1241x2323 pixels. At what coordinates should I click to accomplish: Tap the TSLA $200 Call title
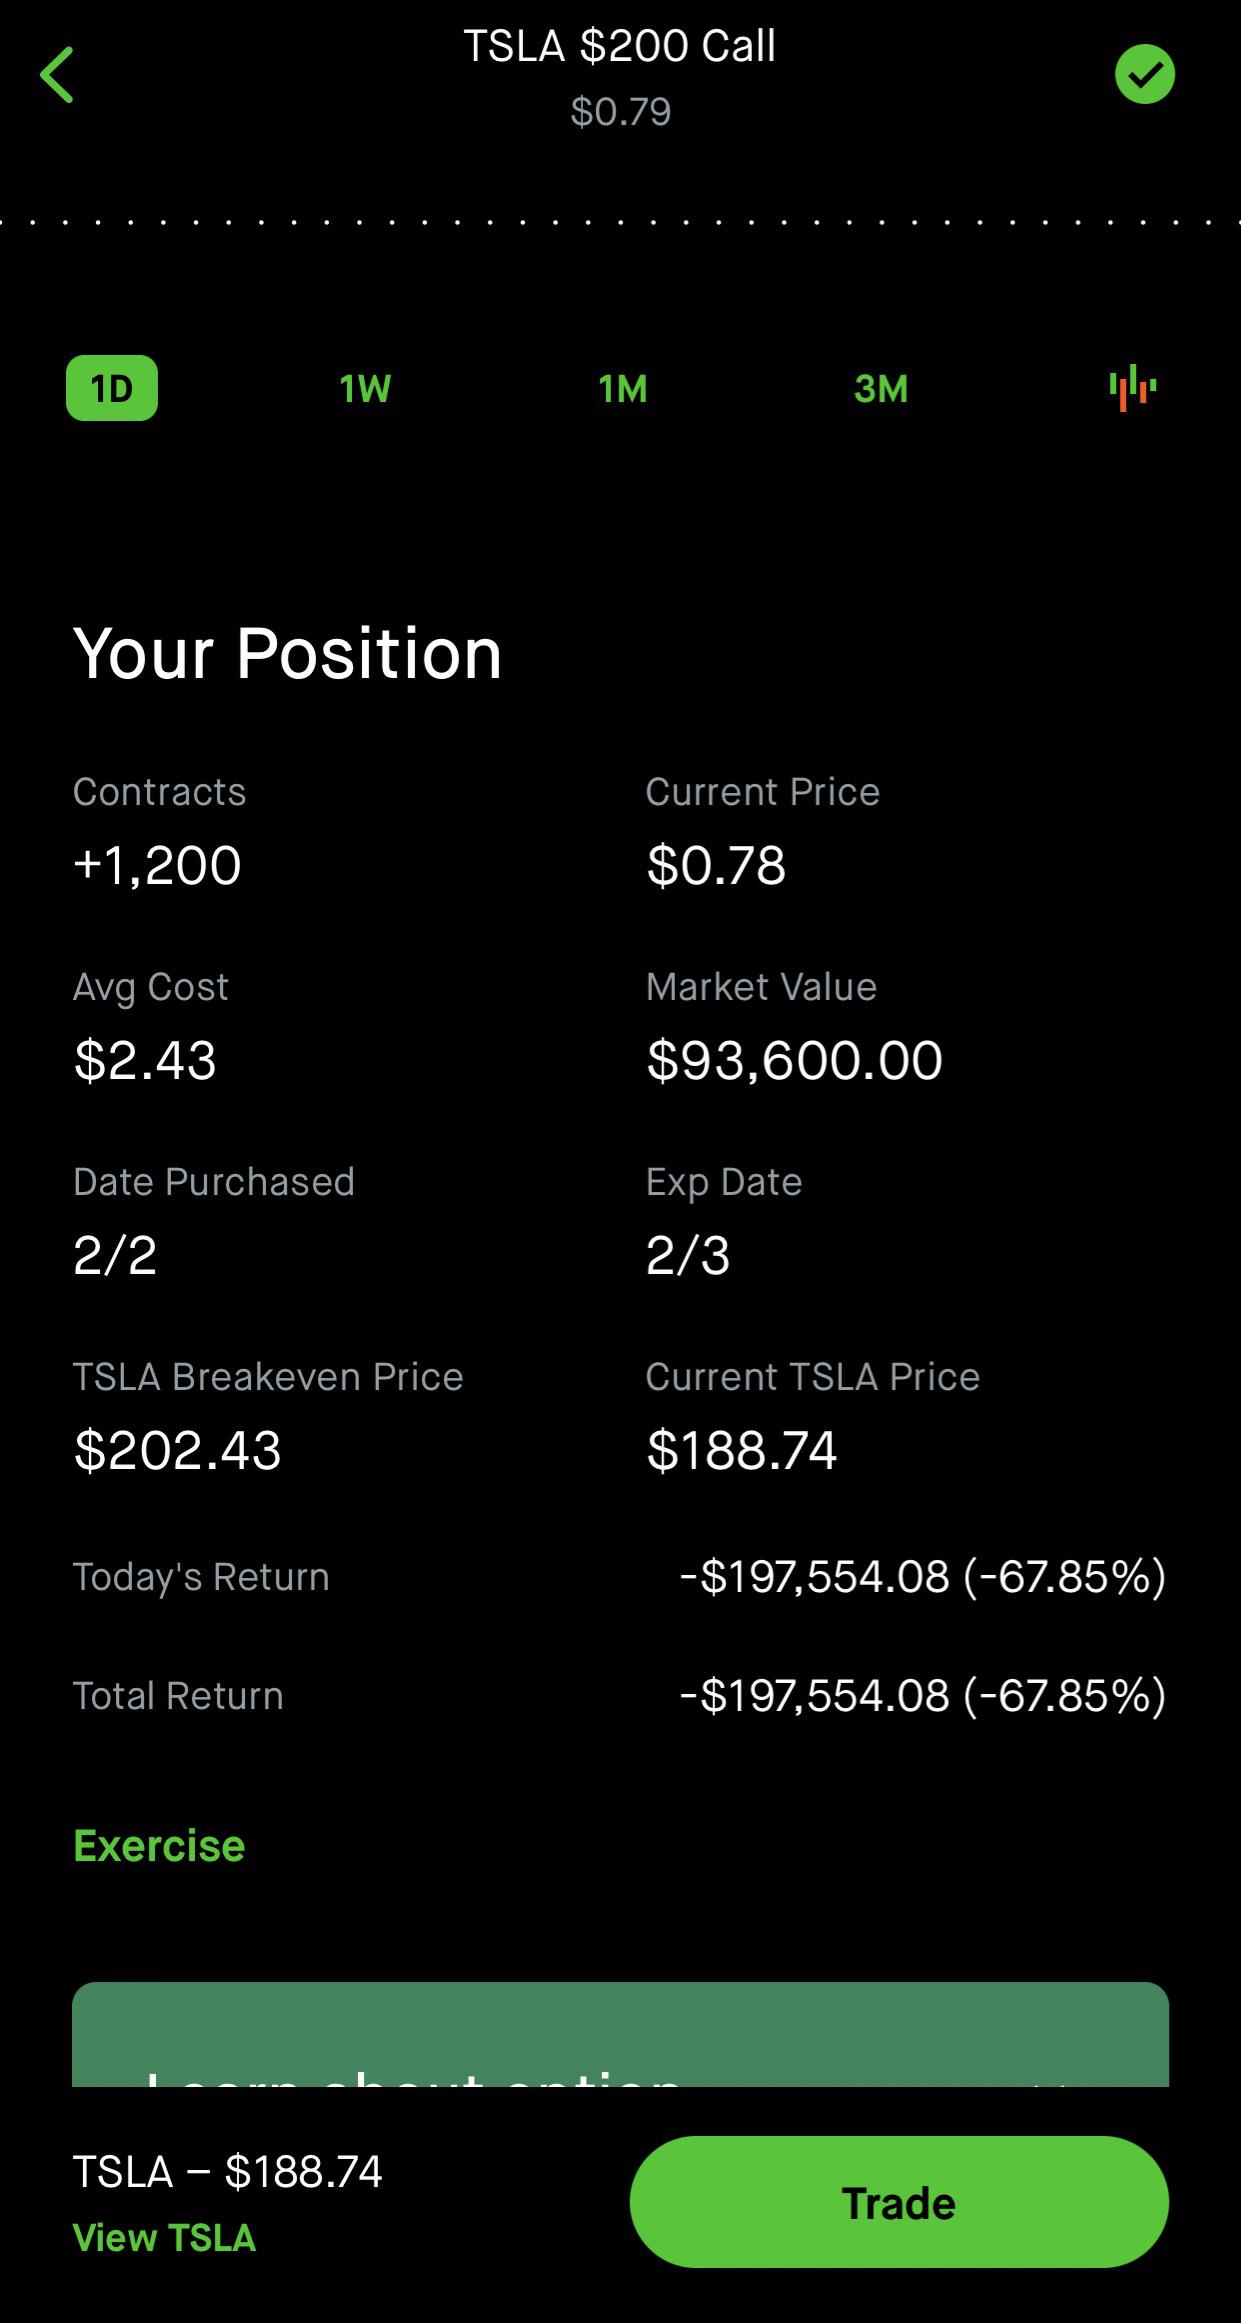pyautogui.click(x=620, y=46)
